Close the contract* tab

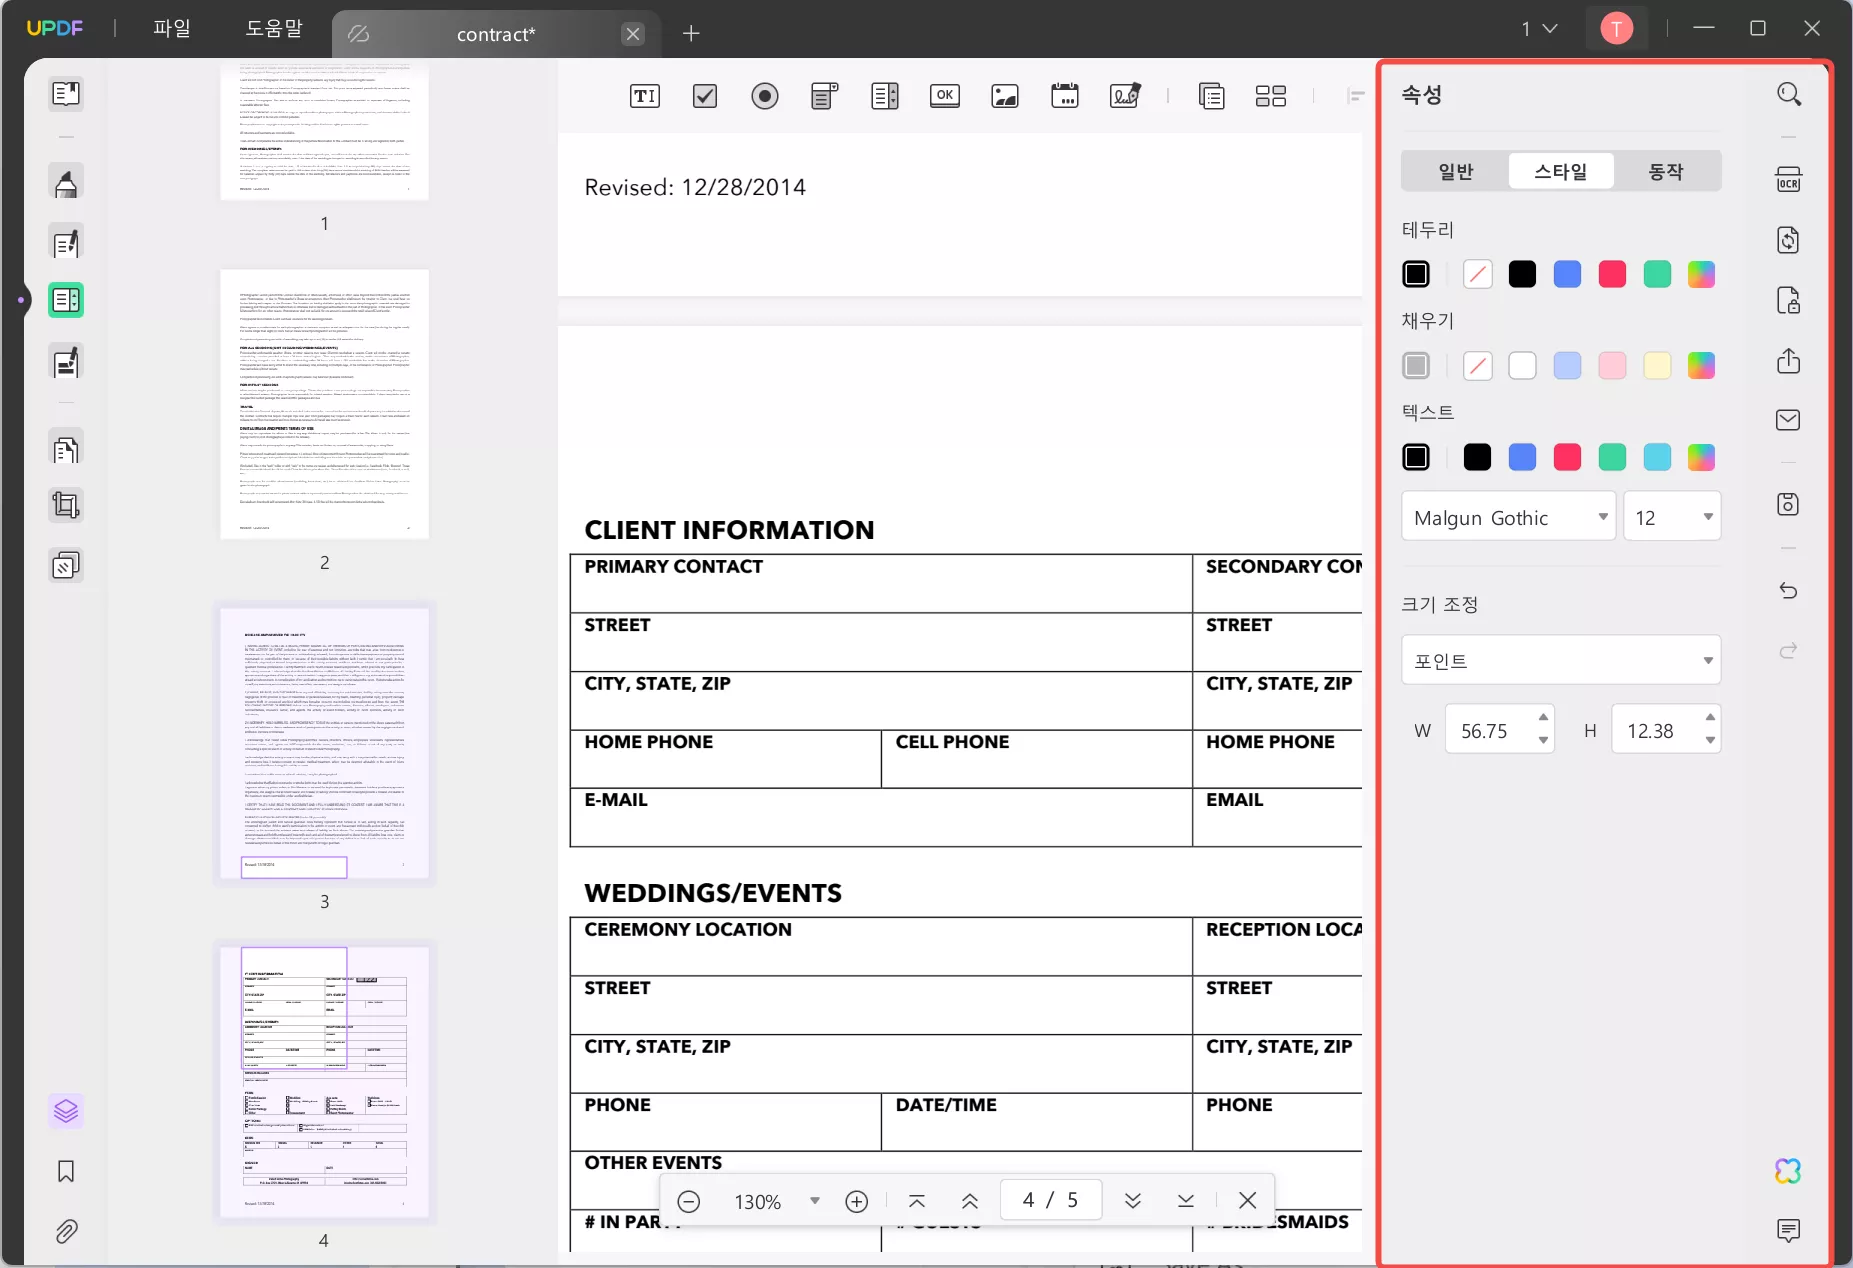click(633, 34)
